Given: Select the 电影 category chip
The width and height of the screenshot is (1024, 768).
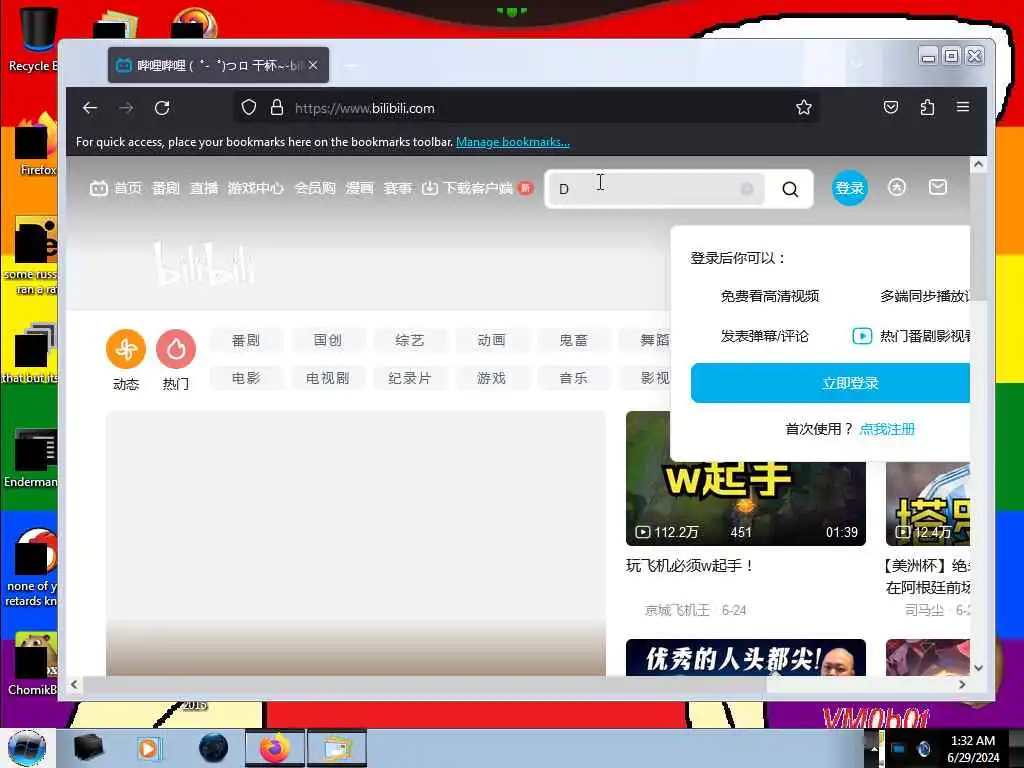Looking at the screenshot, I should point(246,378).
